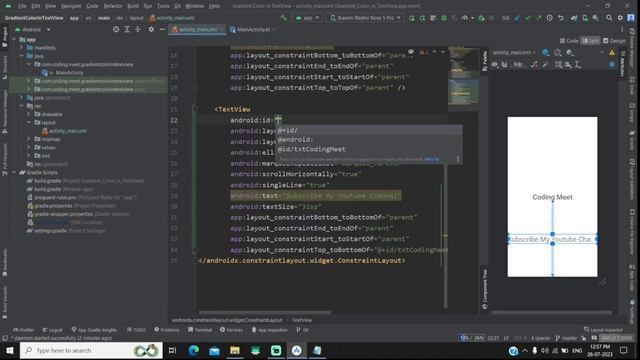Open the Component Tree side tab
Image resolution: width=640 pixels, height=360 pixels.
tap(485, 289)
